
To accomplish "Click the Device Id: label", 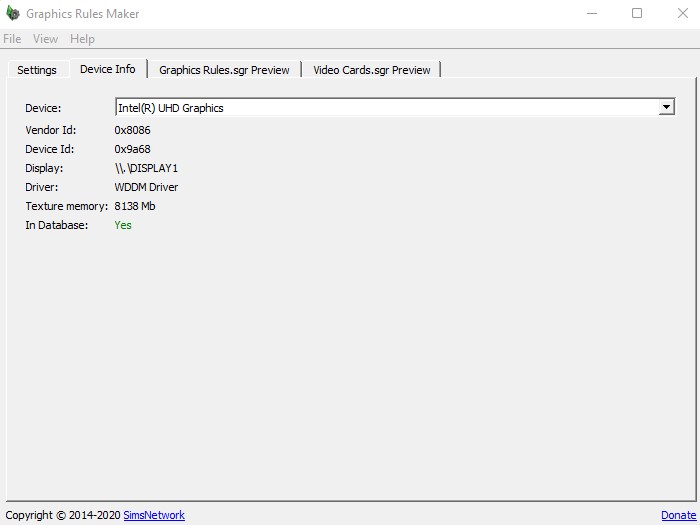I will pos(50,149).
